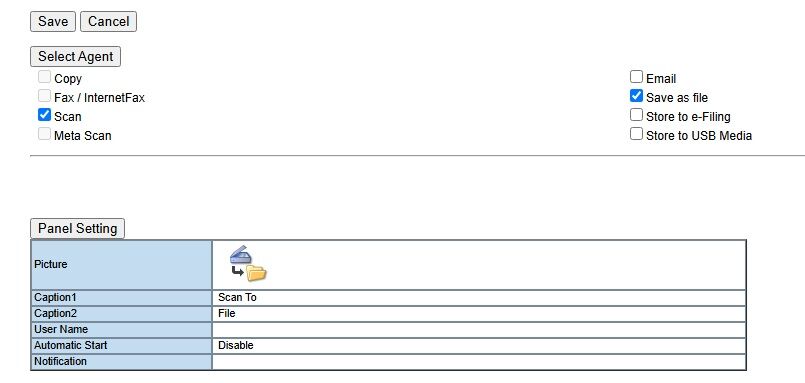This screenshot has width=805, height=383.
Task: Toggle the Copy checkbox
Action: coord(45,77)
